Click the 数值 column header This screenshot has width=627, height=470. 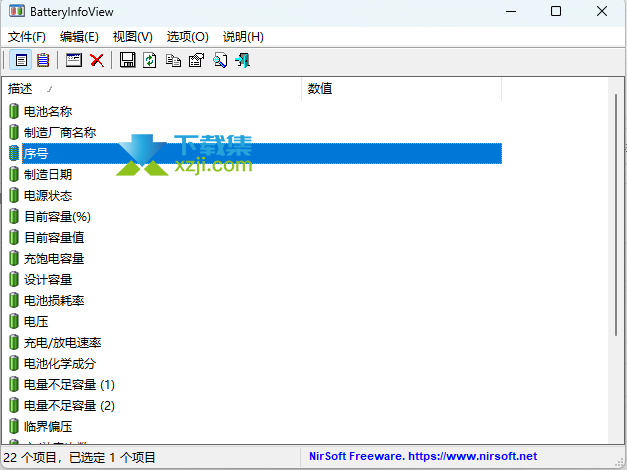point(400,89)
